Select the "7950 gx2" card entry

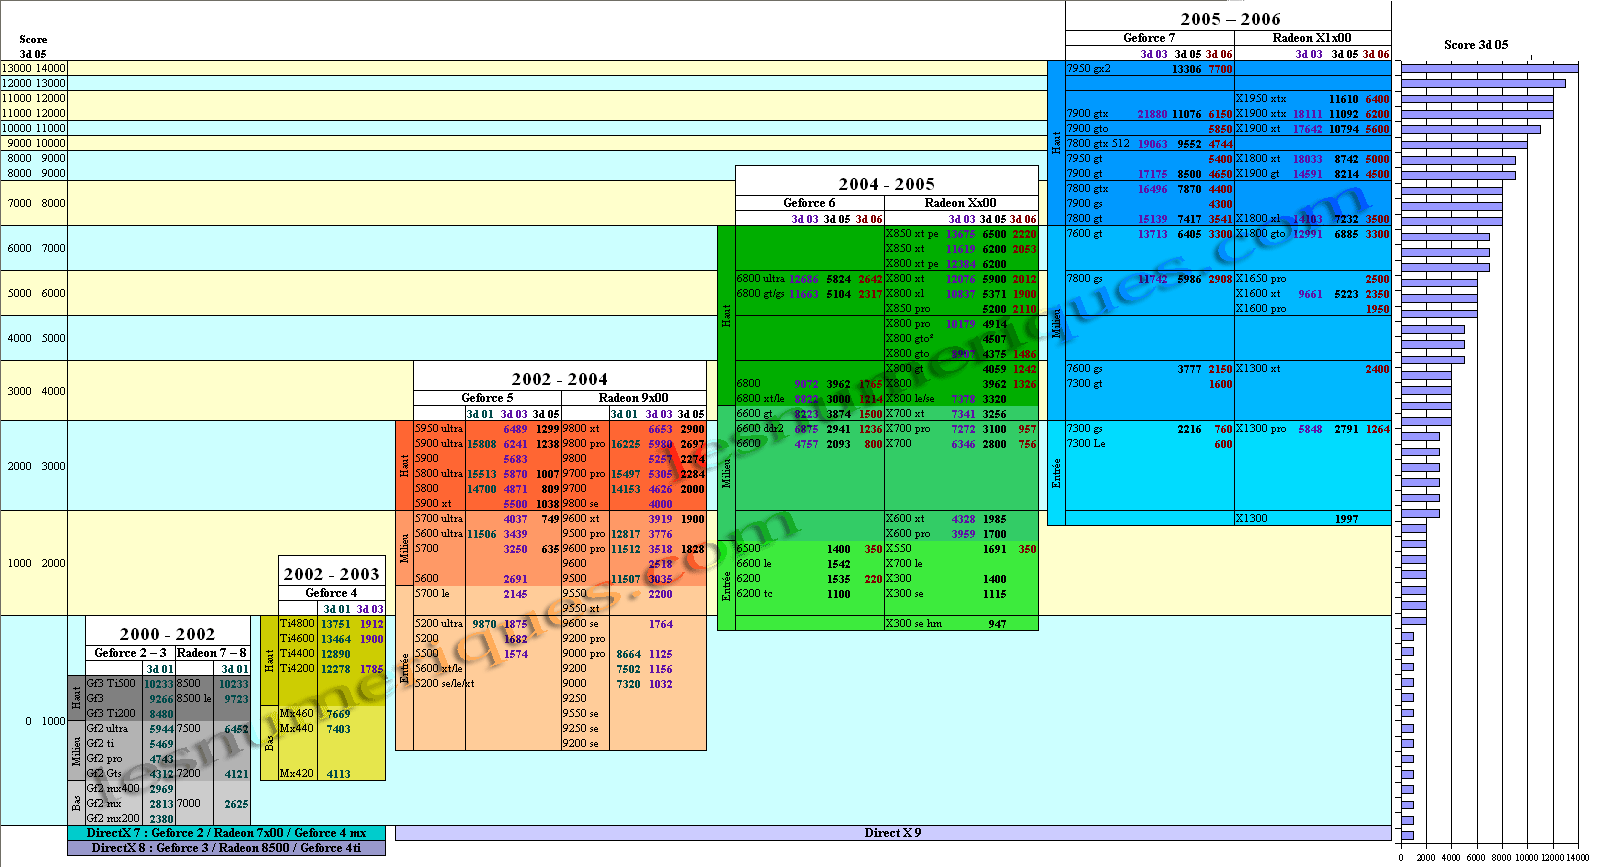[1088, 69]
